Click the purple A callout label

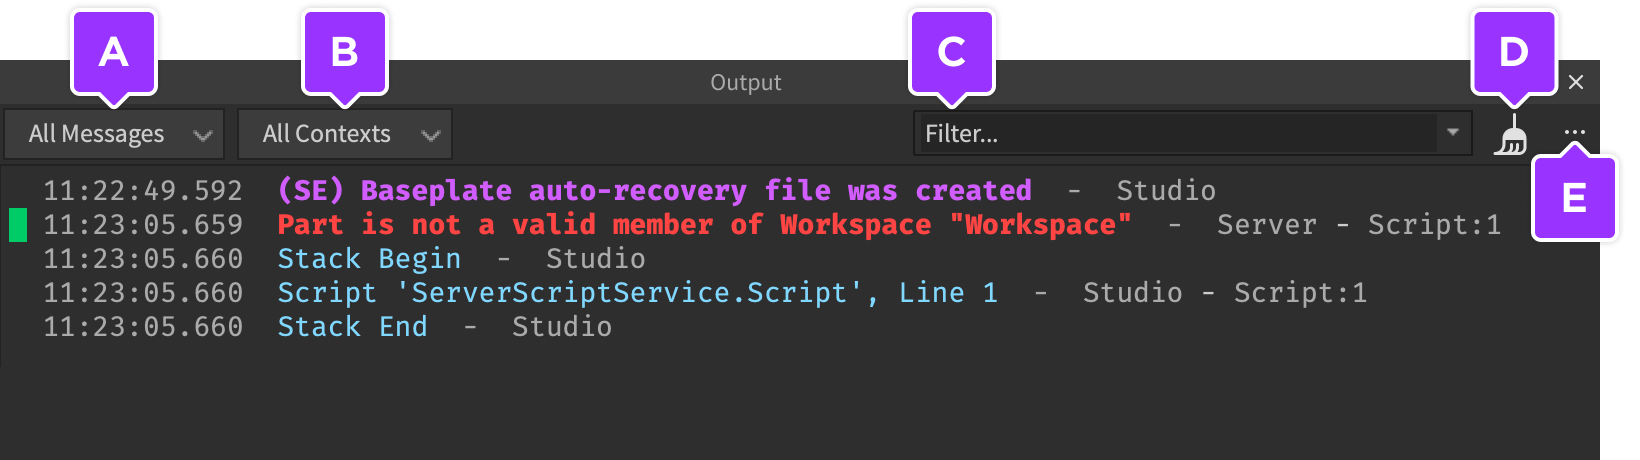pyautogui.click(x=114, y=52)
